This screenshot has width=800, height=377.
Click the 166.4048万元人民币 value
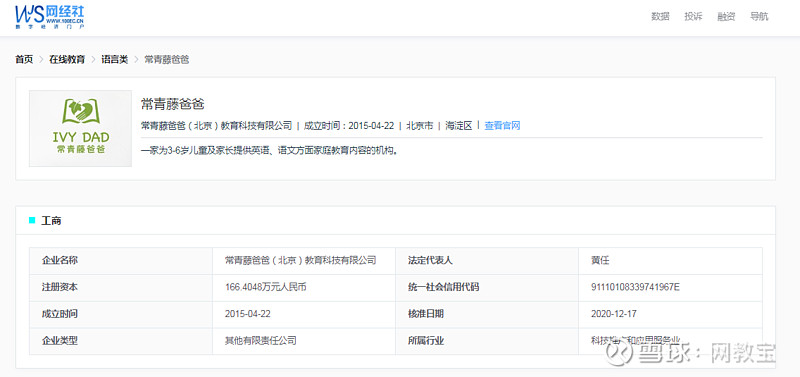point(265,287)
